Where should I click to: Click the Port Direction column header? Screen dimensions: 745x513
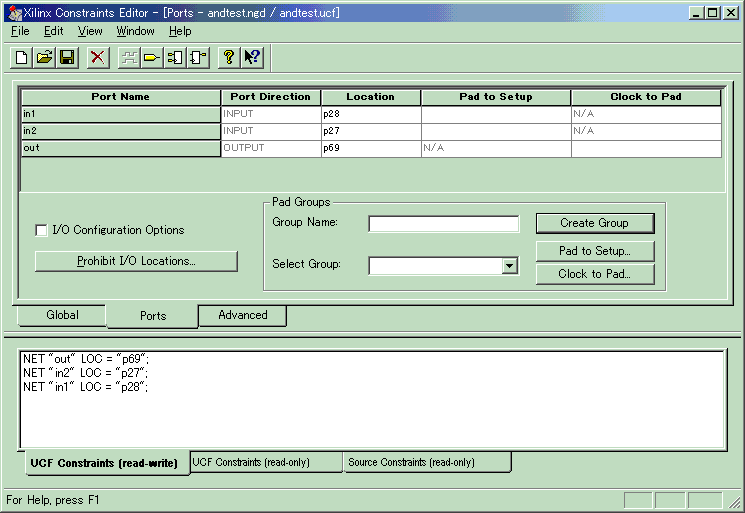point(271,97)
